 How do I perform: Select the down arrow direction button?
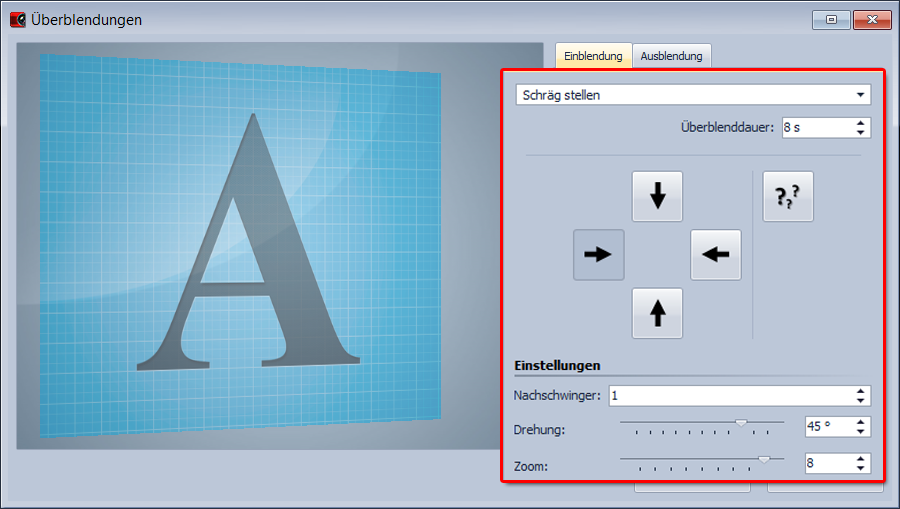(x=657, y=196)
